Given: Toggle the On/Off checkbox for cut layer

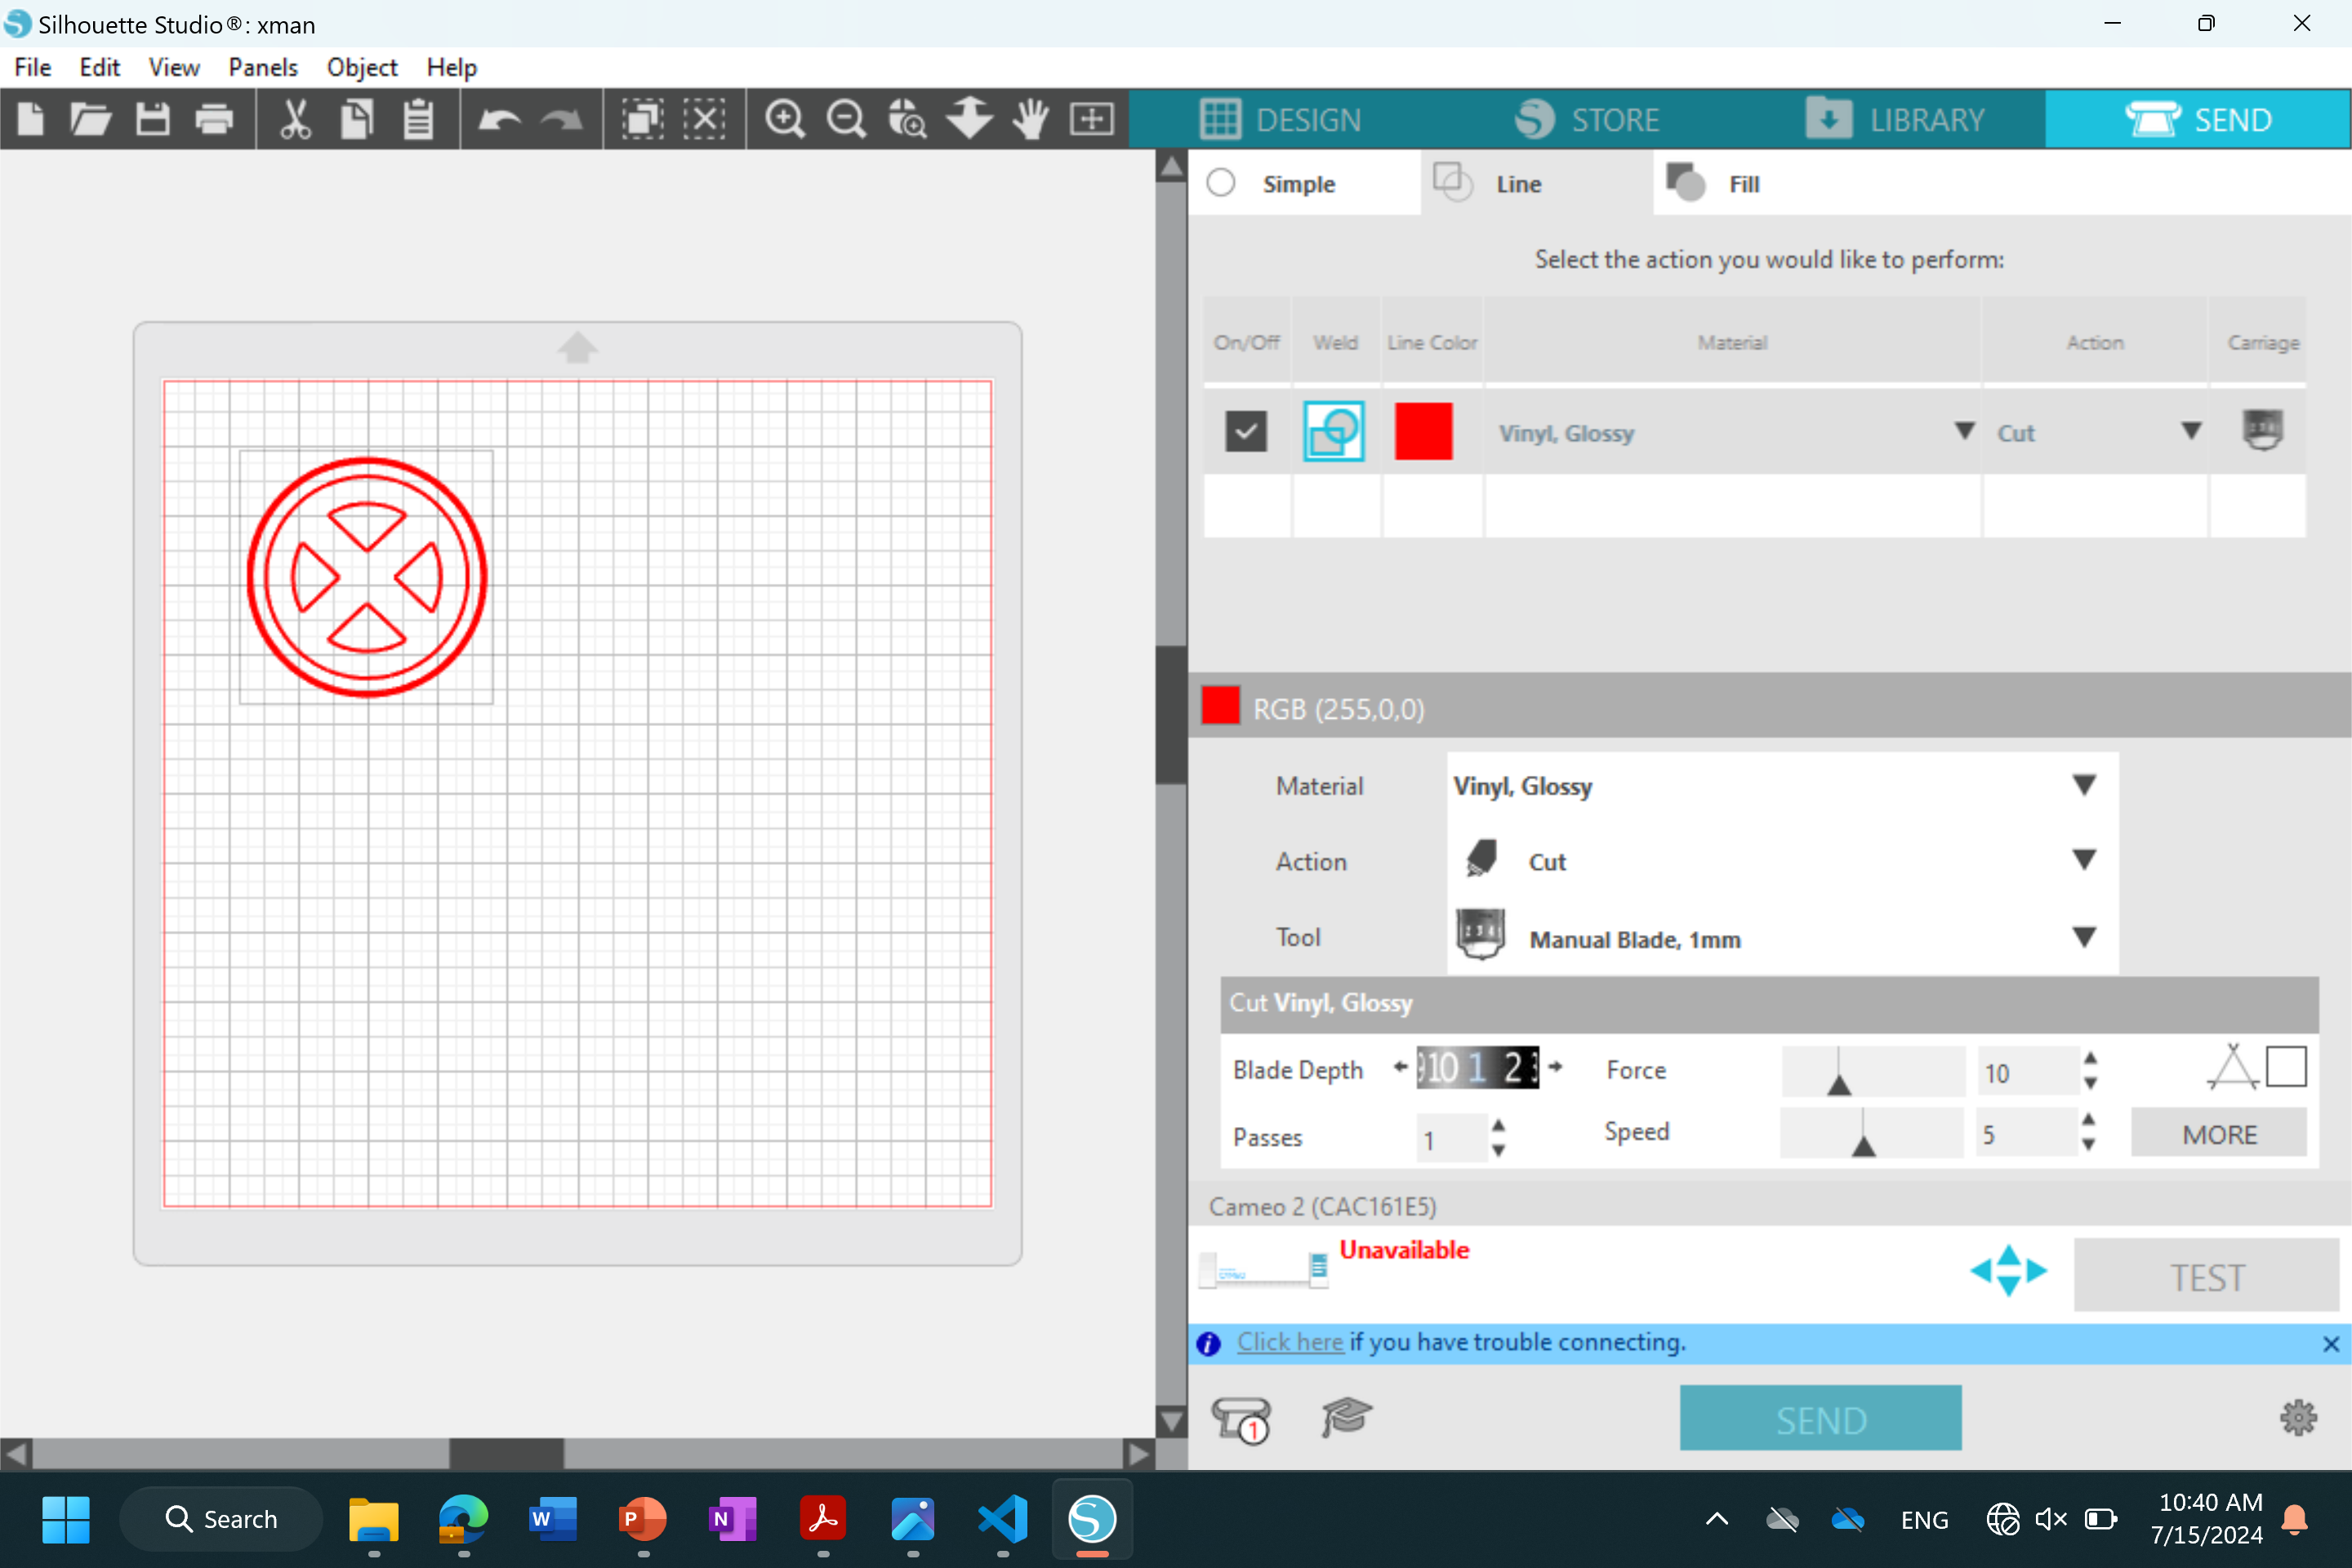Looking at the screenshot, I should (1245, 432).
